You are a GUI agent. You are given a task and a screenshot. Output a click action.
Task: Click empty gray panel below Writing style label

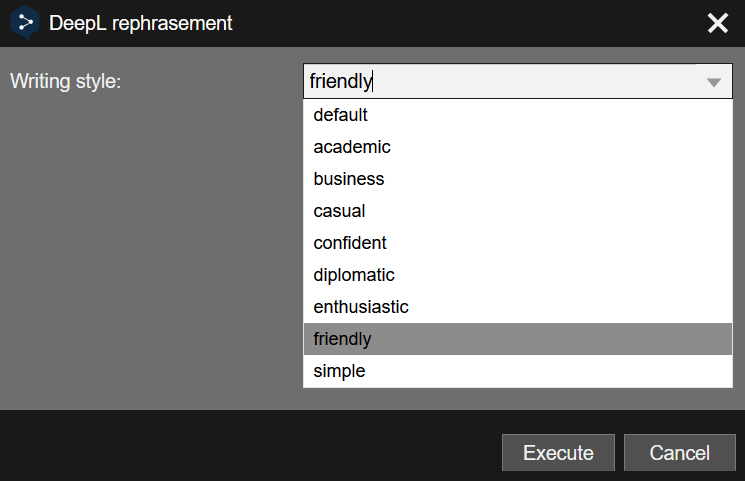(x=147, y=247)
